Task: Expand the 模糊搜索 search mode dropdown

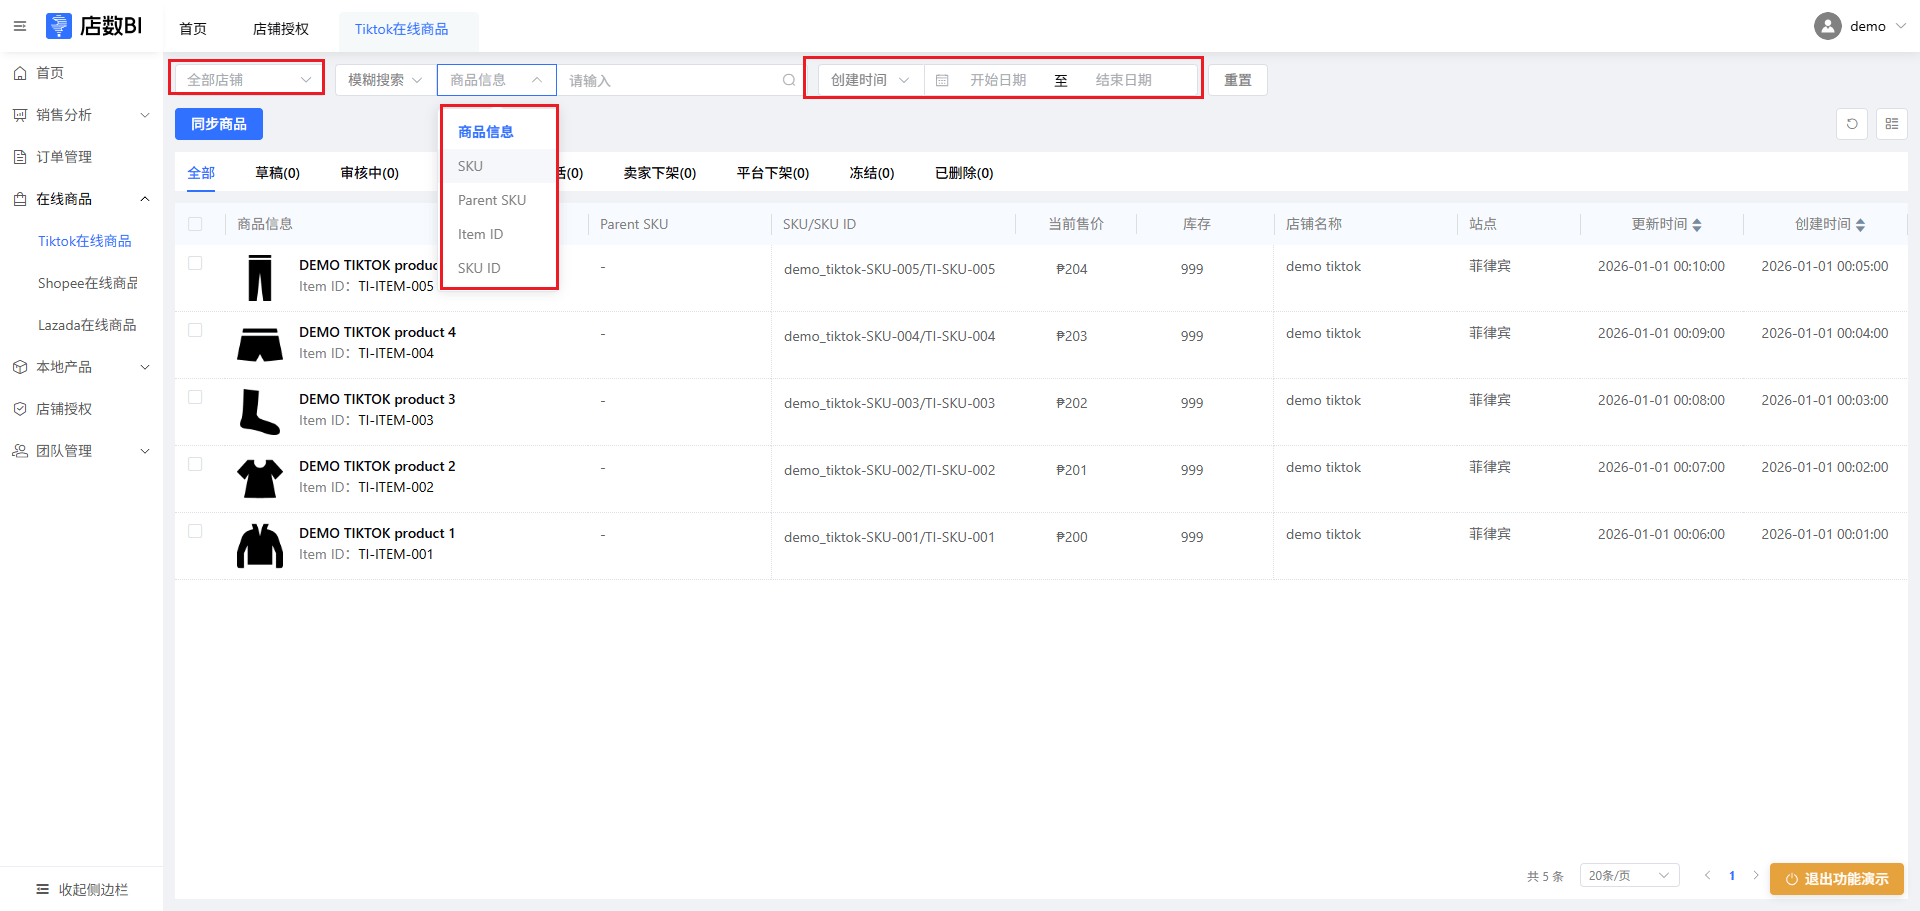Action: point(384,80)
